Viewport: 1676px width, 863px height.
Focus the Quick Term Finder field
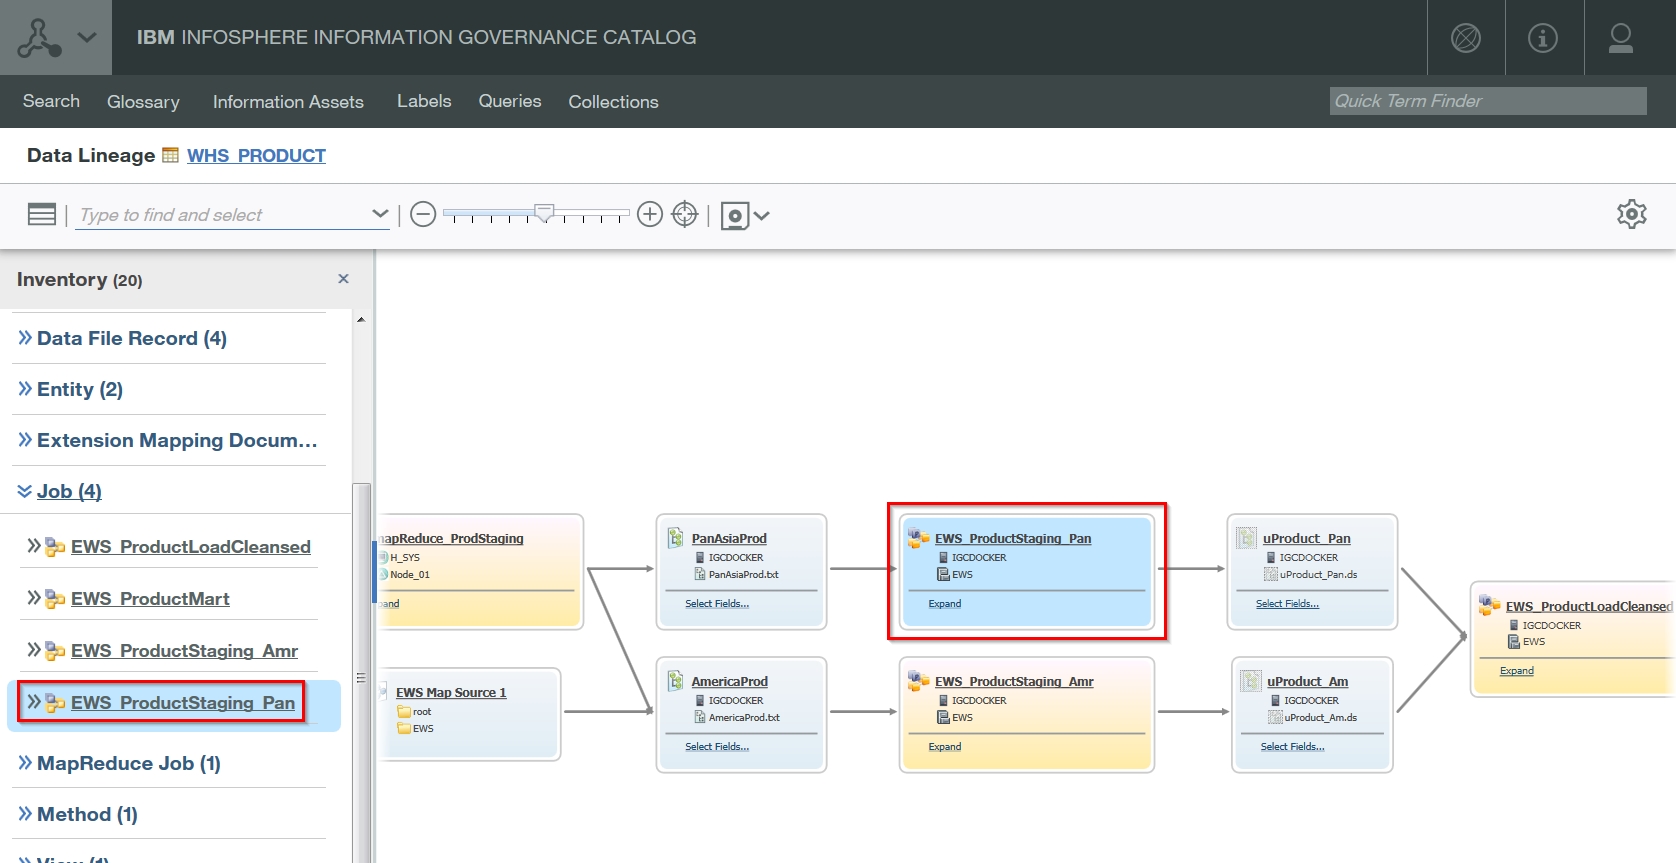[x=1488, y=101]
